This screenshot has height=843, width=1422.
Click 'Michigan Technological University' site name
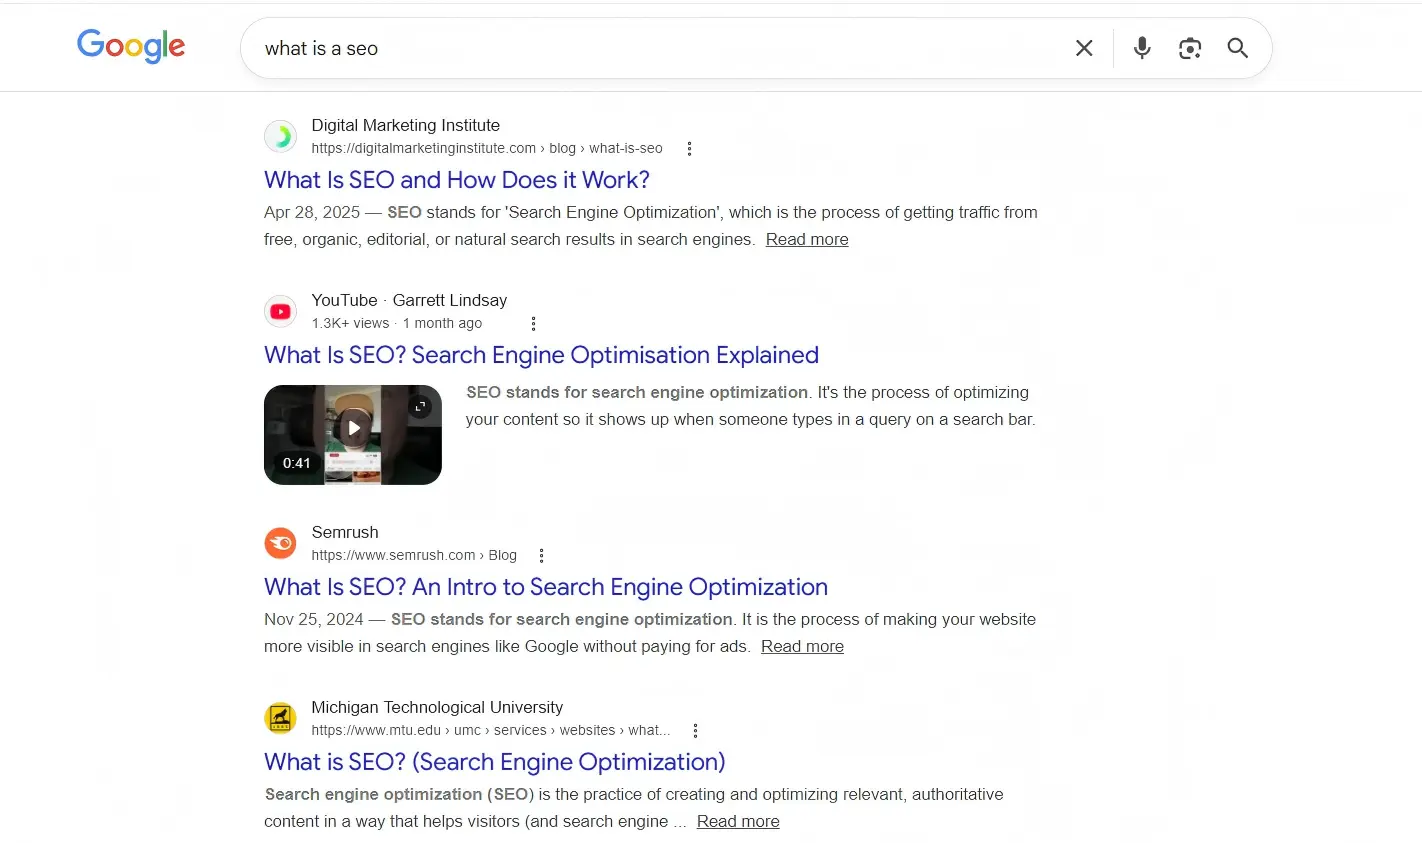tap(437, 707)
